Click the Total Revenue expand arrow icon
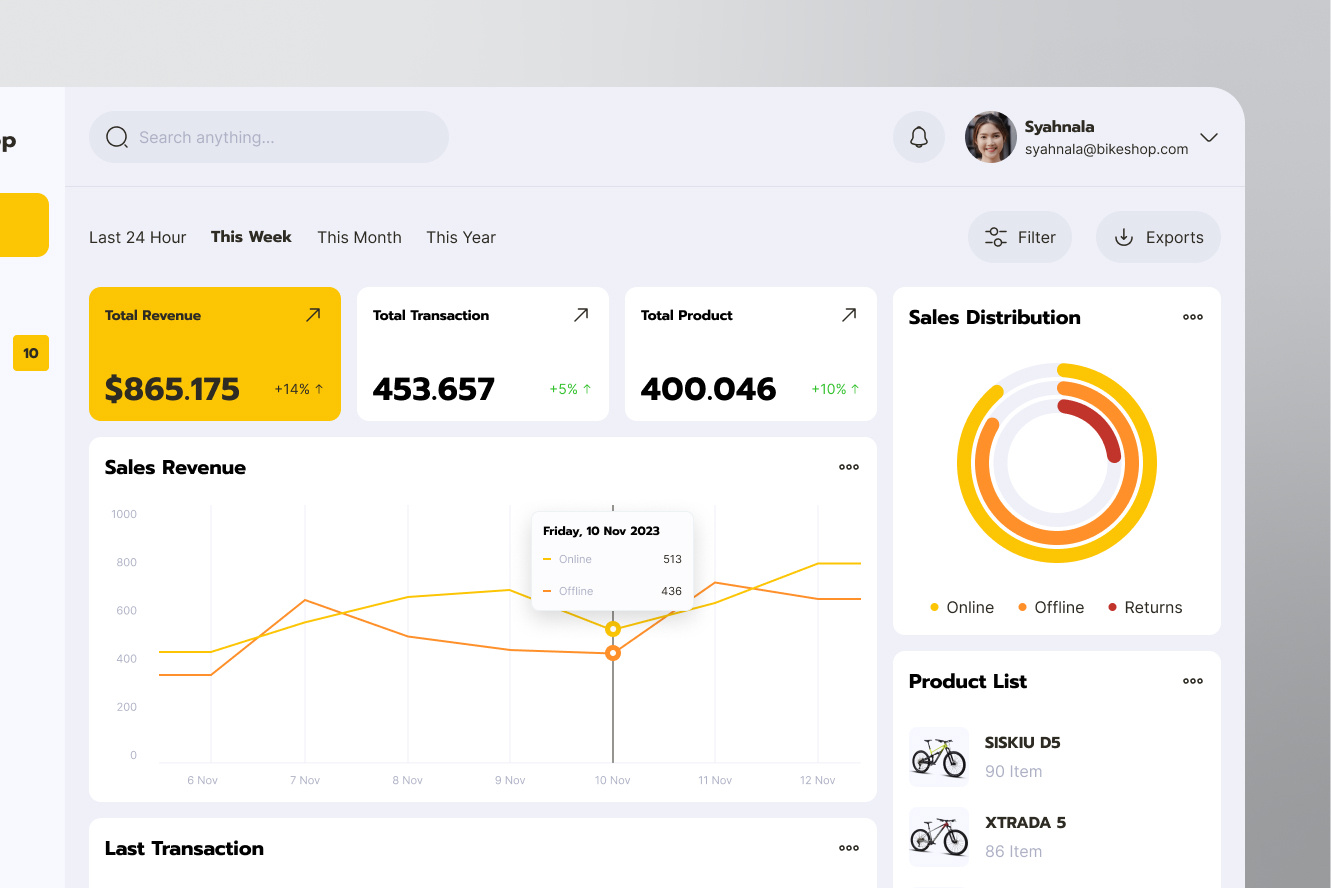Image resolution: width=1331 pixels, height=888 pixels. point(313,314)
